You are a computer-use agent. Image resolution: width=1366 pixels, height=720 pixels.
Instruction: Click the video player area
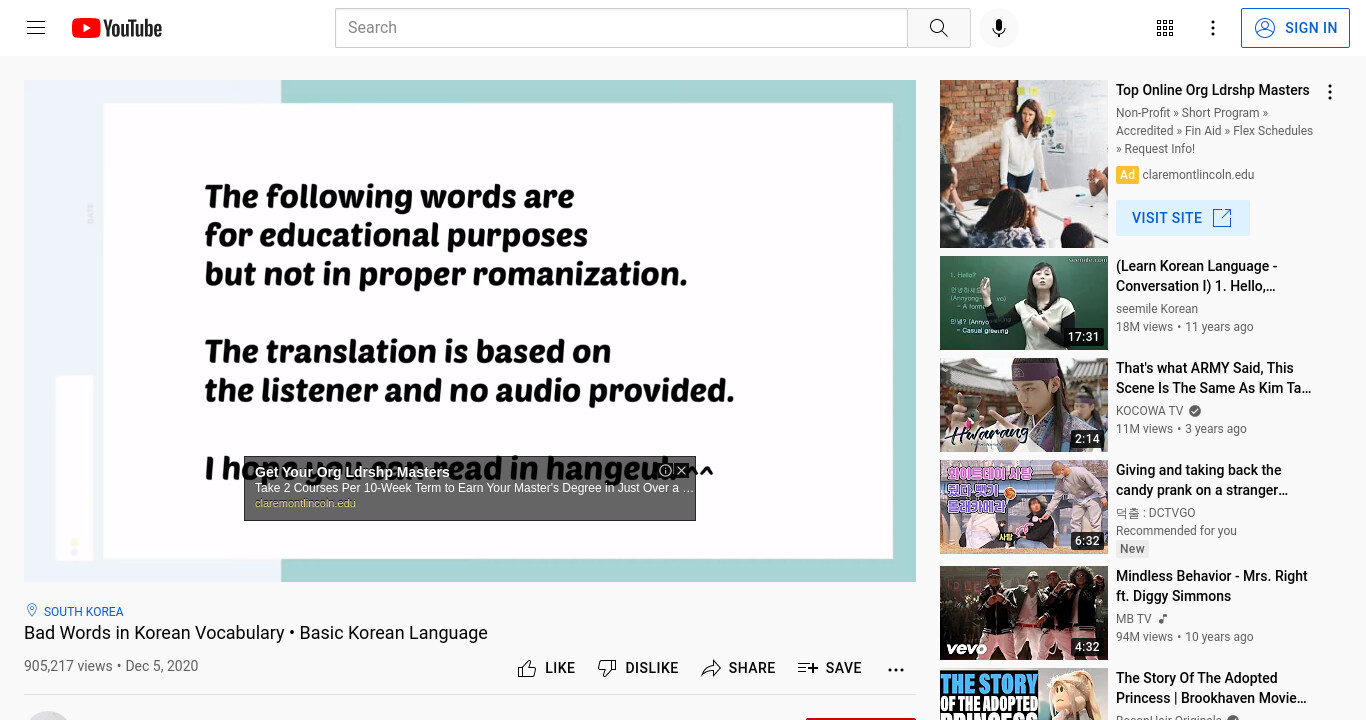tap(470, 331)
